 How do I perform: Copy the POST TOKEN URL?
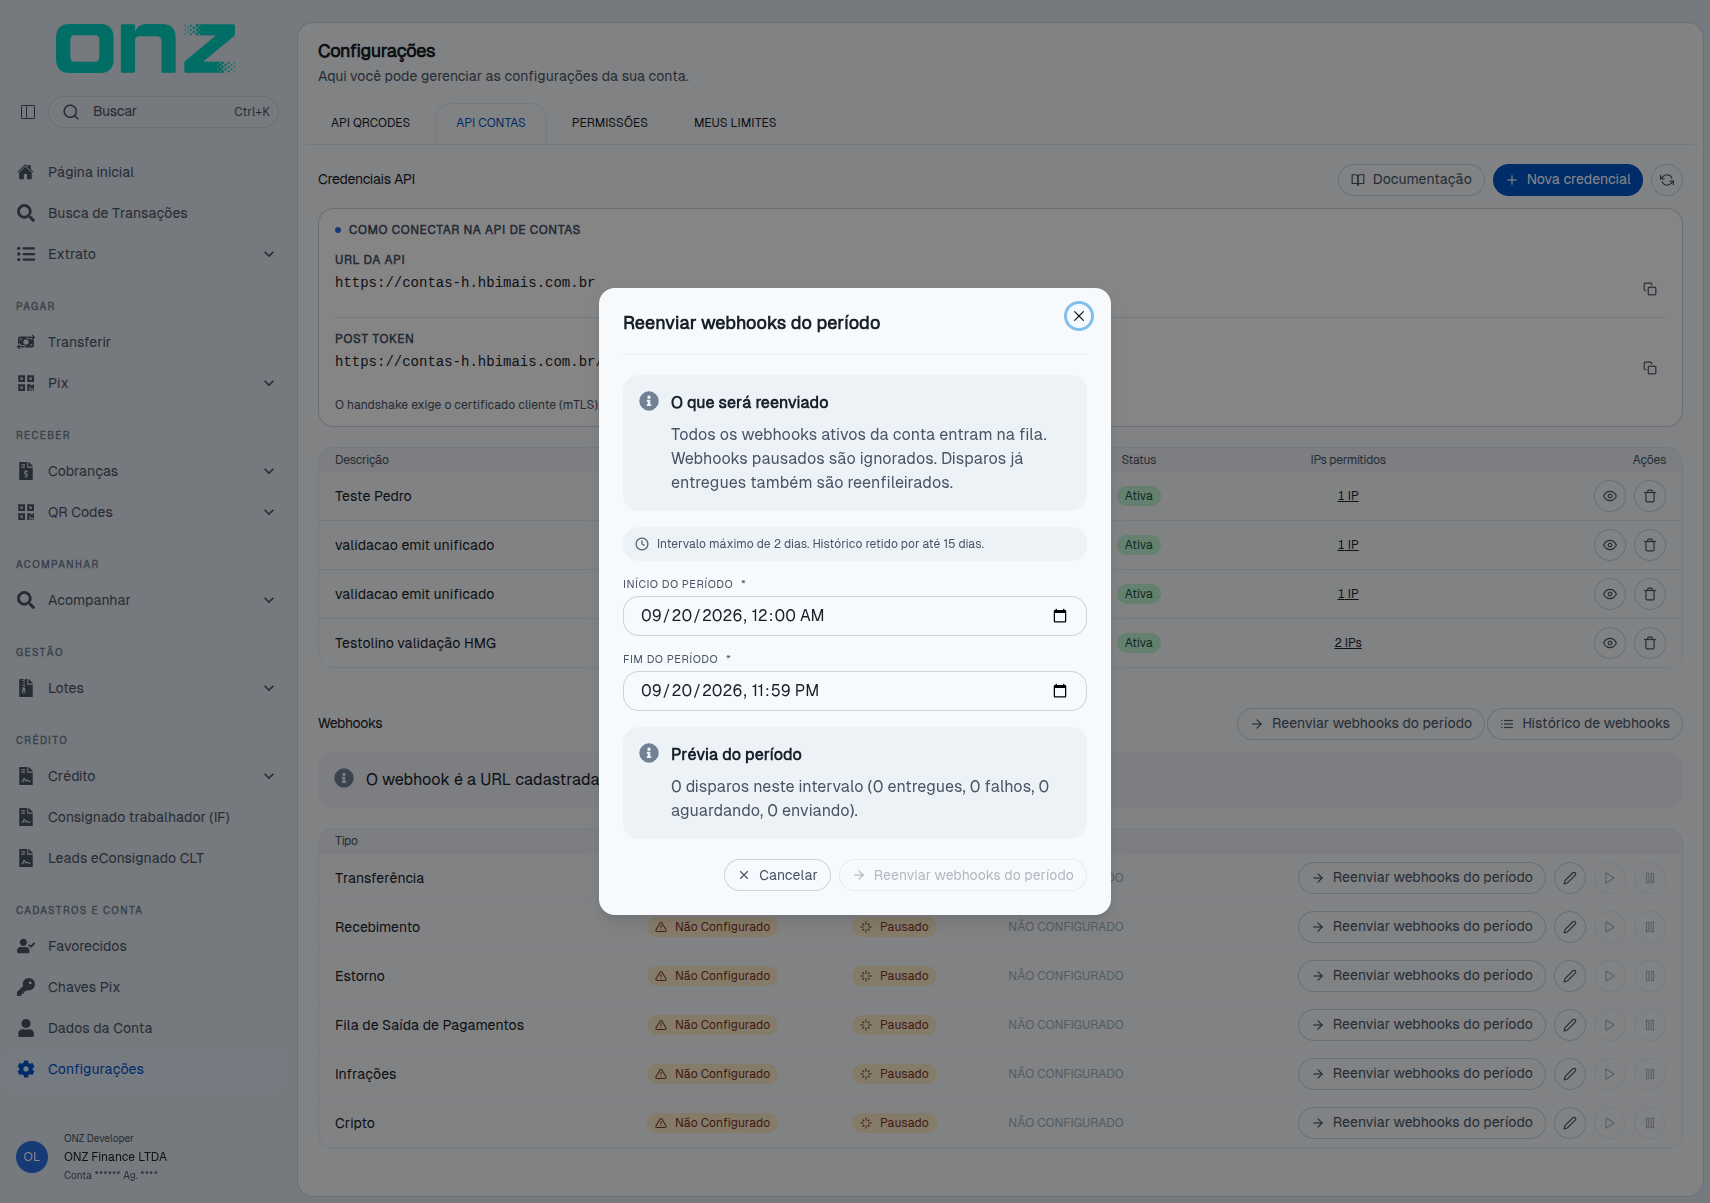pyautogui.click(x=1650, y=368)
